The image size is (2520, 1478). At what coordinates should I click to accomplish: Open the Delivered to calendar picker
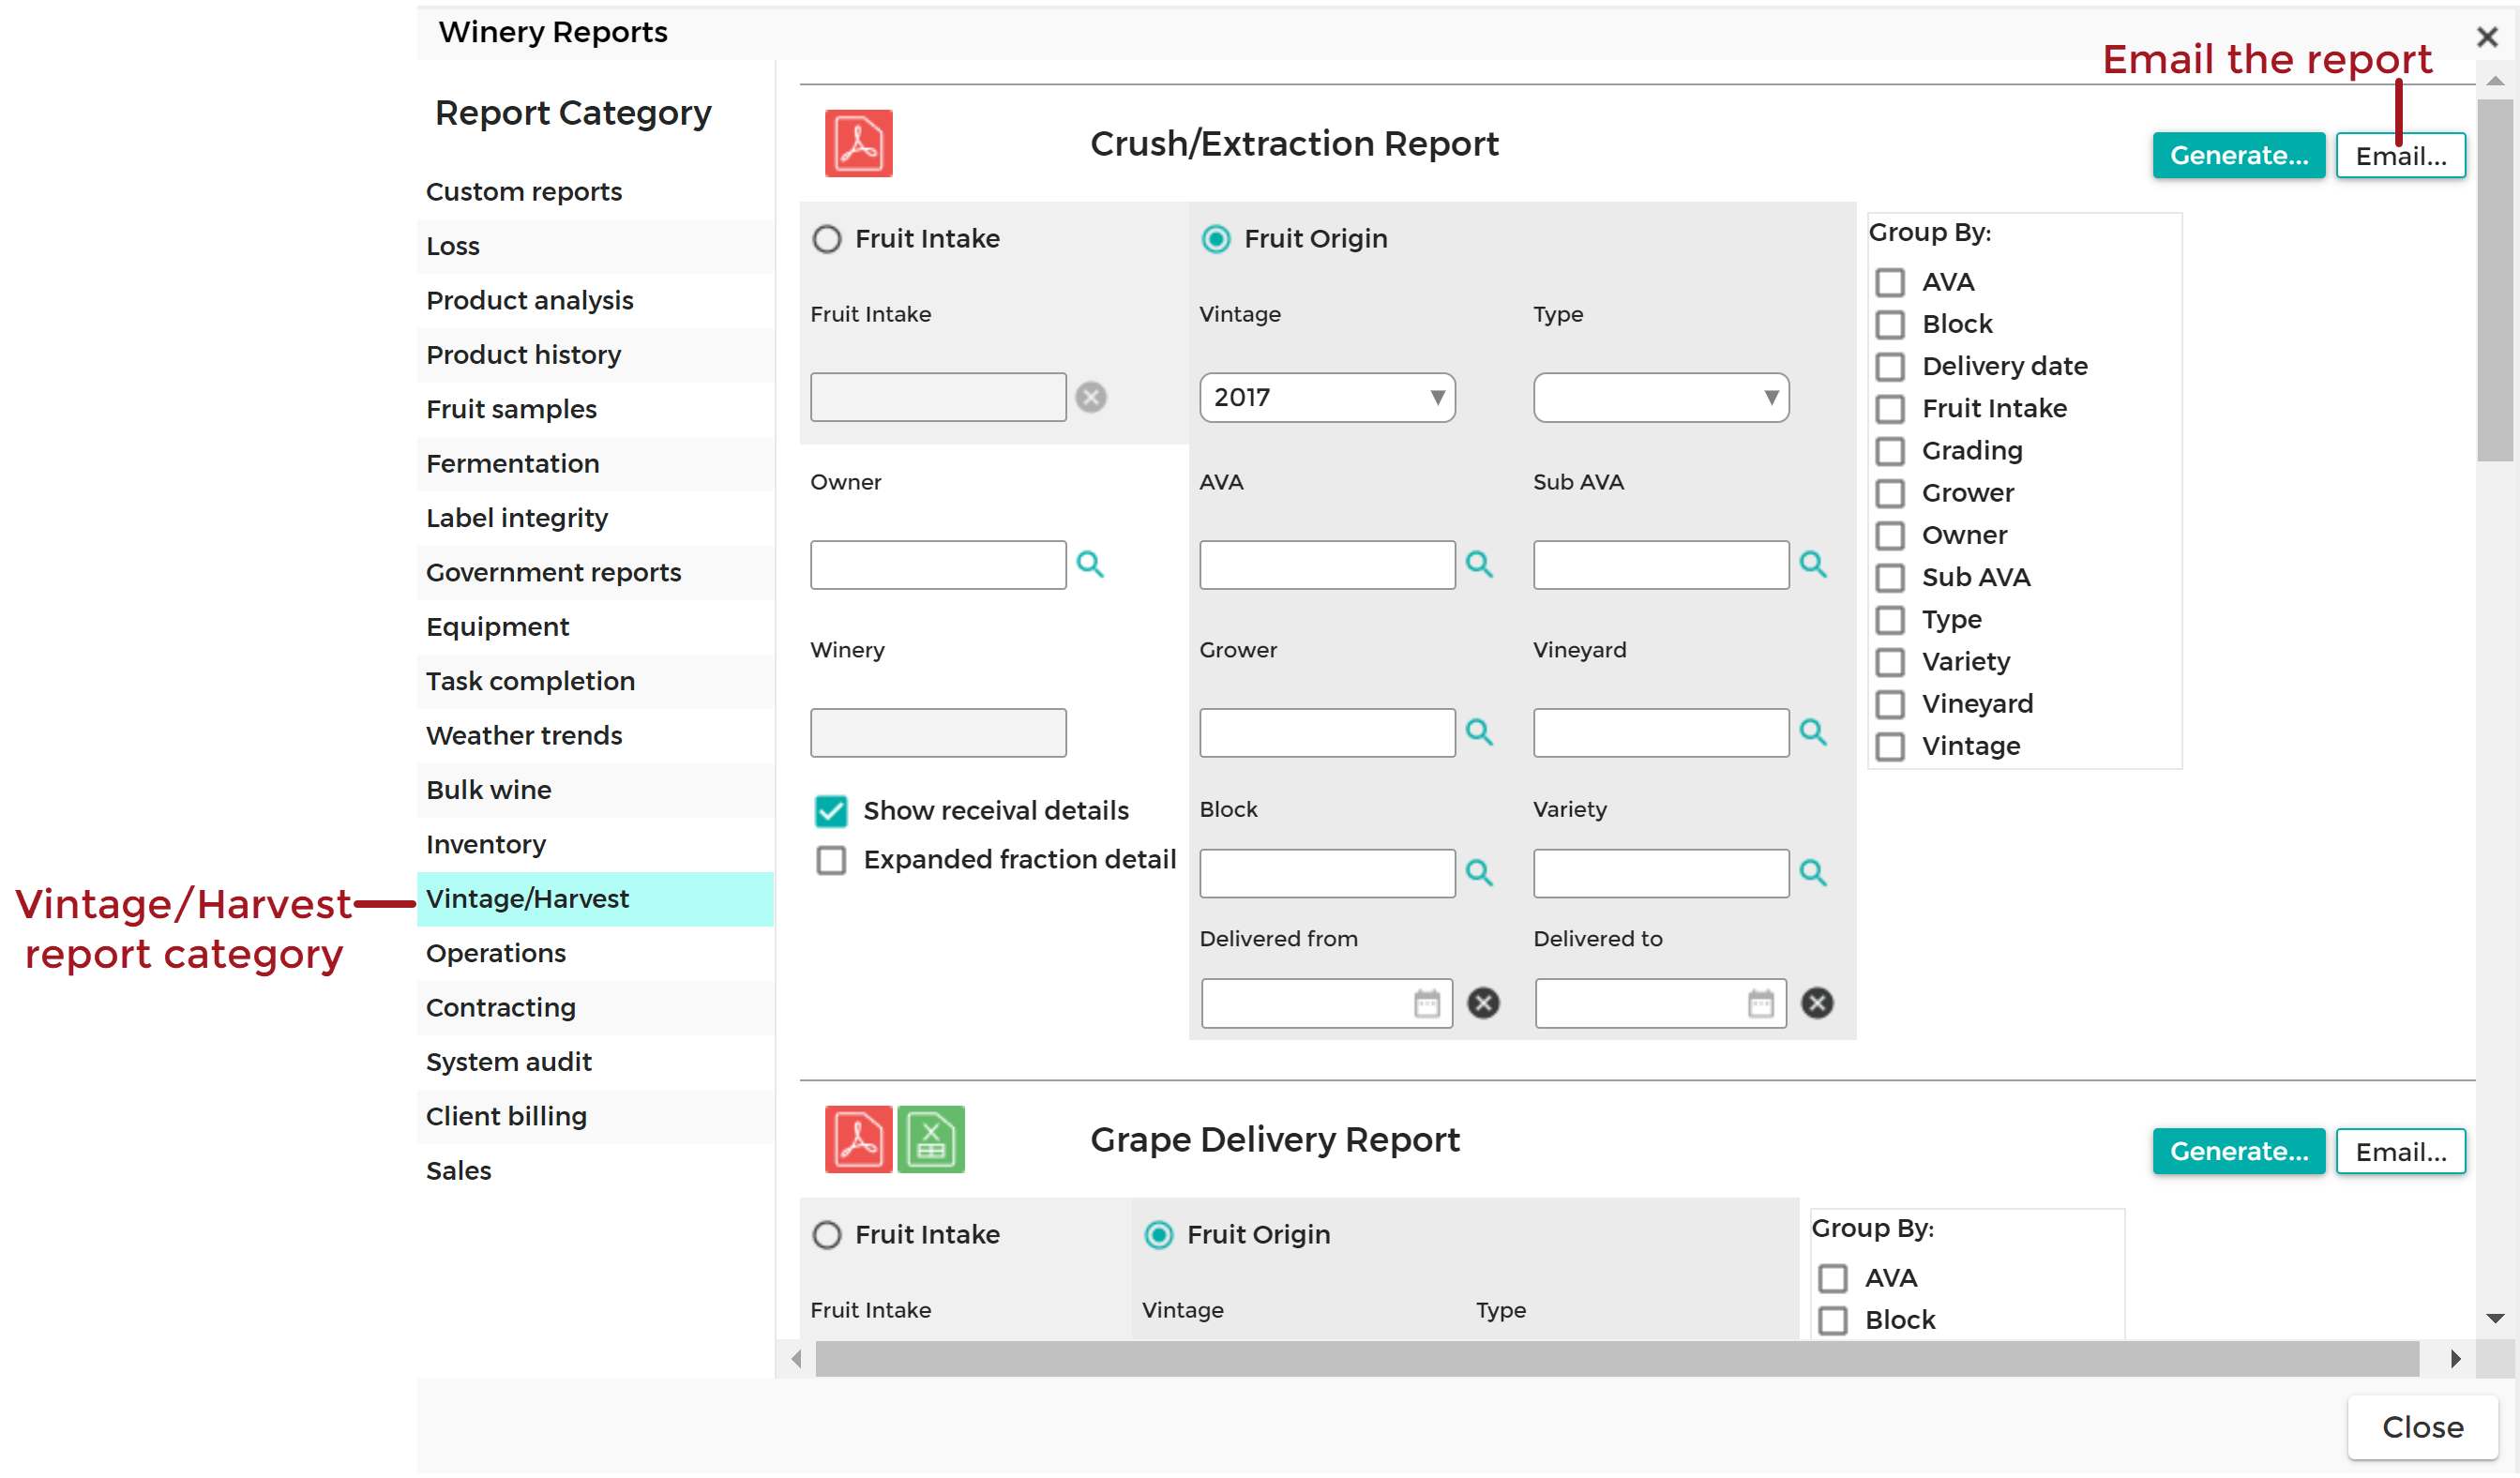click(x=1759, y=1003)
